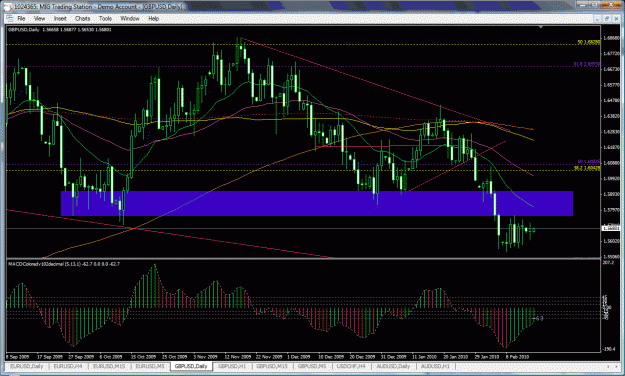Open the Tools menu
Viewport: 625px width, 376px height.
pyautogui.click(x=105, y=18)
